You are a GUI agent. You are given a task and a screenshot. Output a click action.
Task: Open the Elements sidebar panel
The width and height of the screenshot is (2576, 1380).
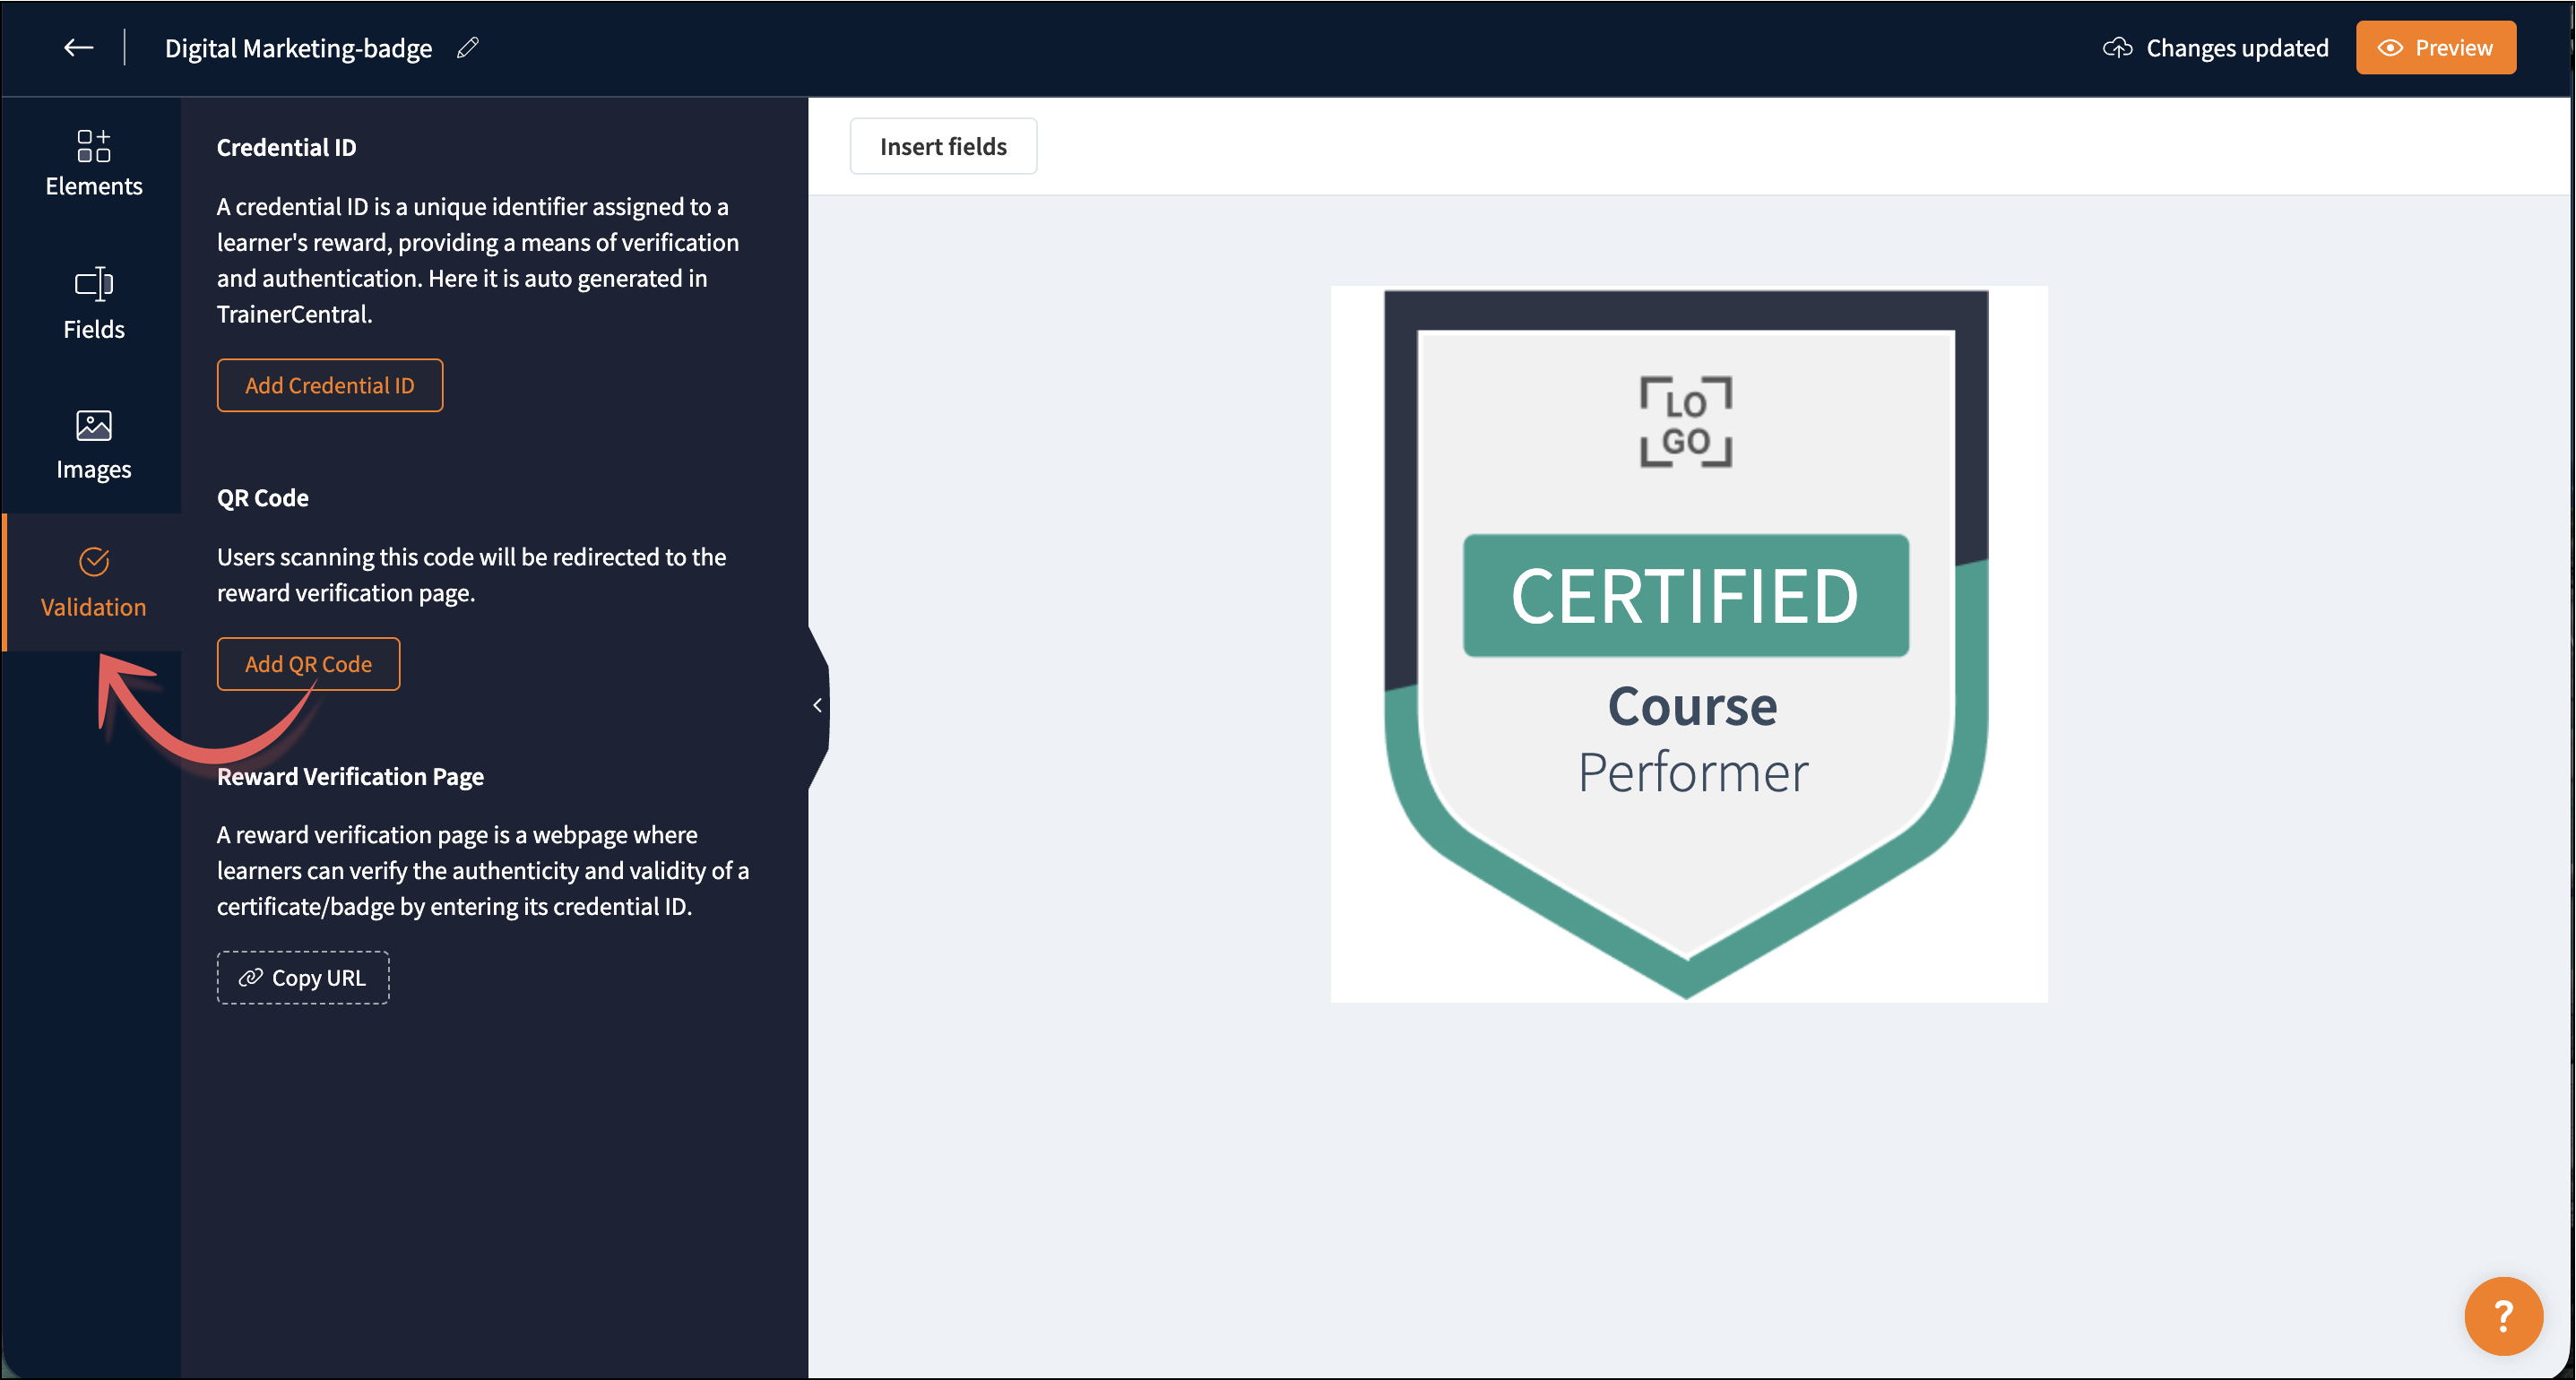(x=93, y=163)
